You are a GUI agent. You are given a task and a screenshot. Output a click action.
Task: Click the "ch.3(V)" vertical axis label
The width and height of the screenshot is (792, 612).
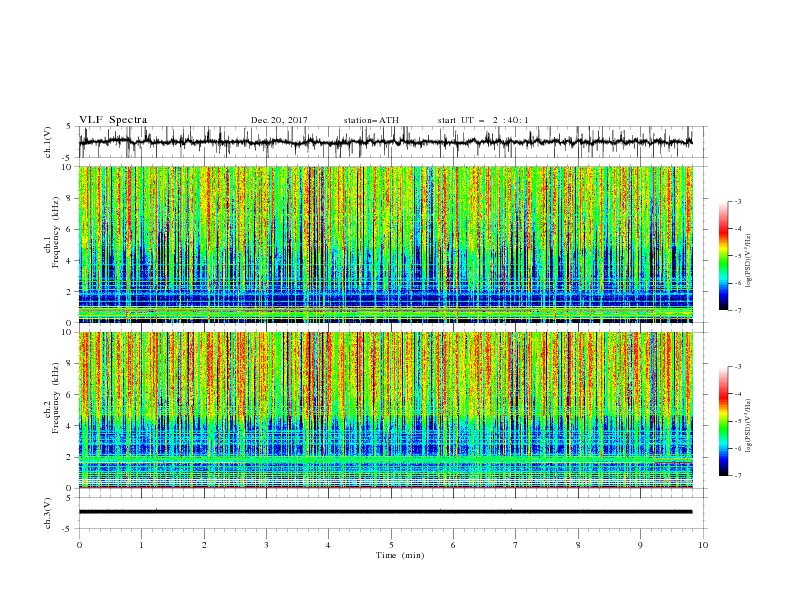tap(48, 513)
